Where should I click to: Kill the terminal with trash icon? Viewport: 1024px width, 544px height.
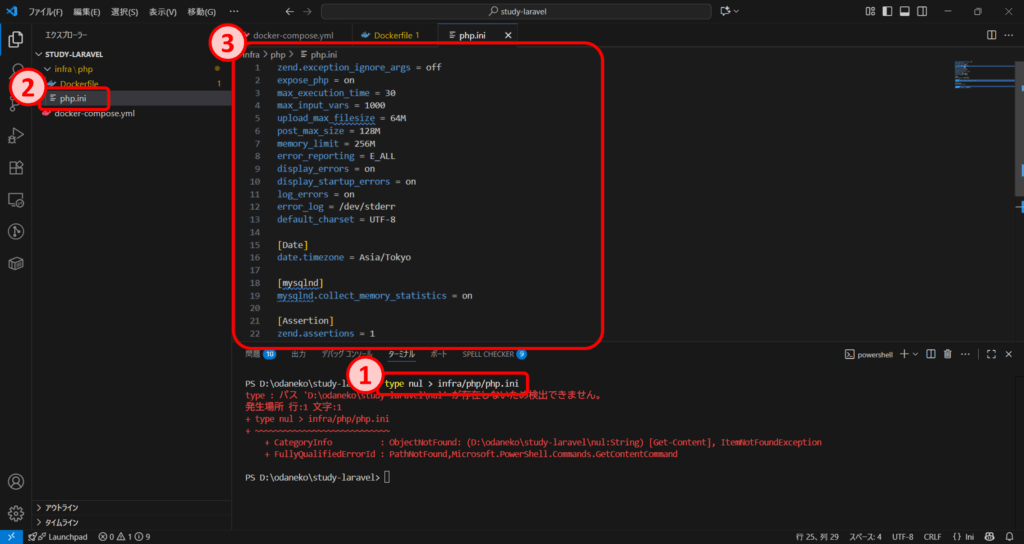tap(947, 354)
